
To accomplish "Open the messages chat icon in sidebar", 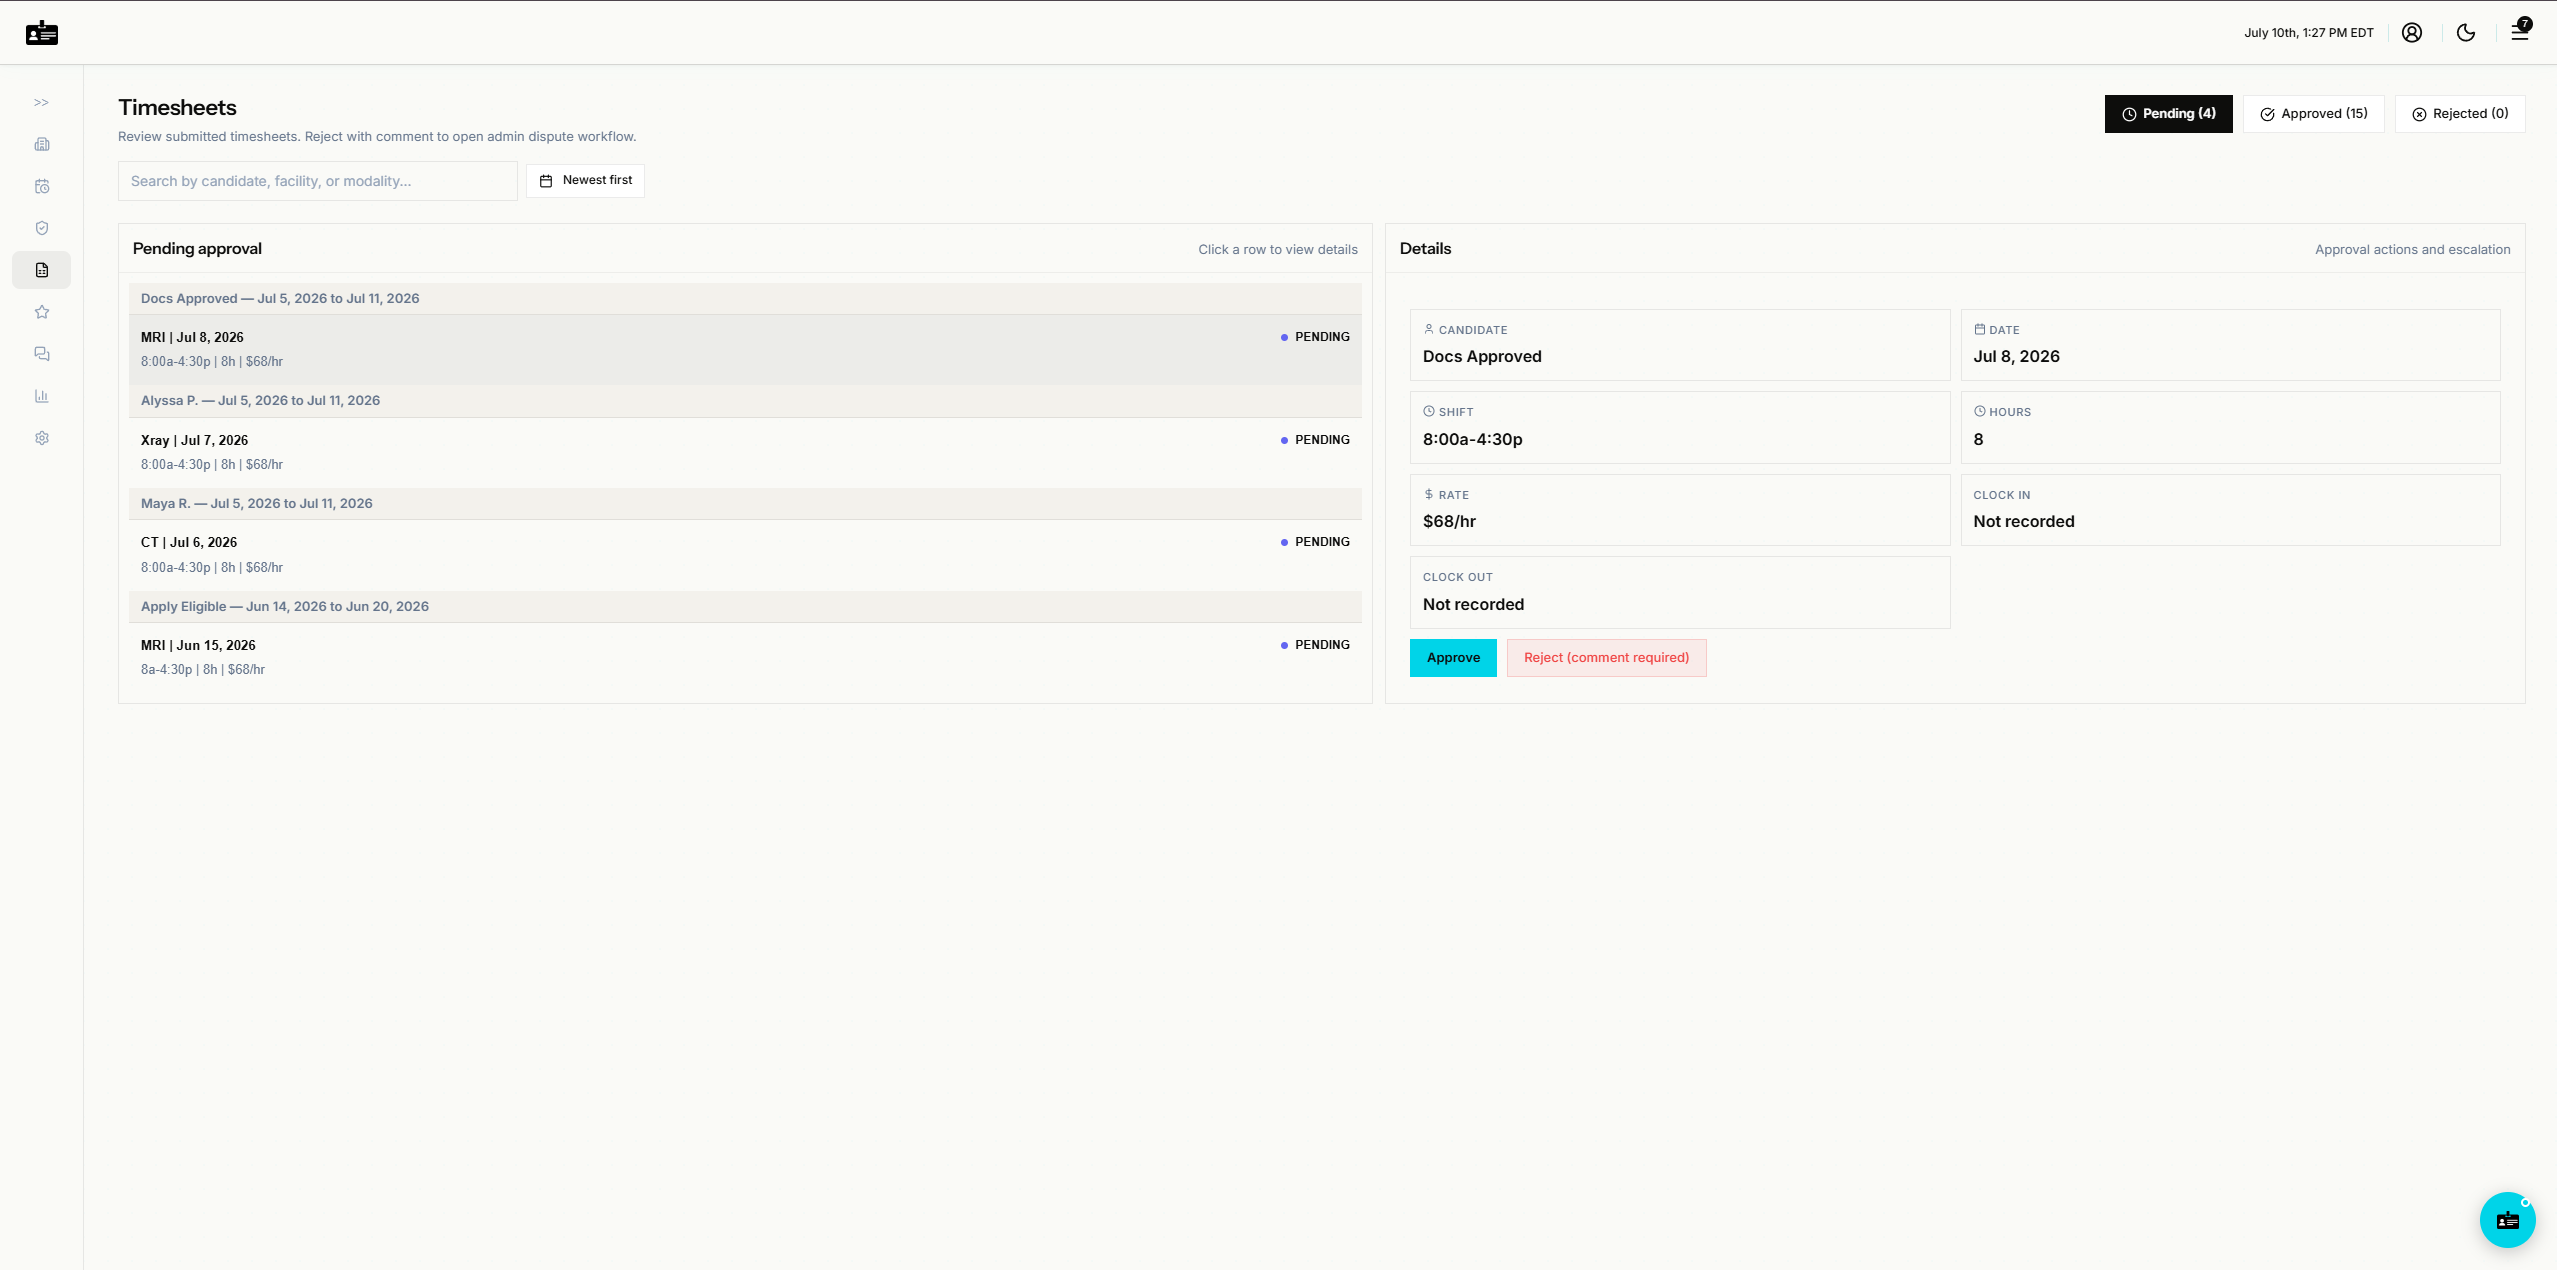I will tap(42, 354).
